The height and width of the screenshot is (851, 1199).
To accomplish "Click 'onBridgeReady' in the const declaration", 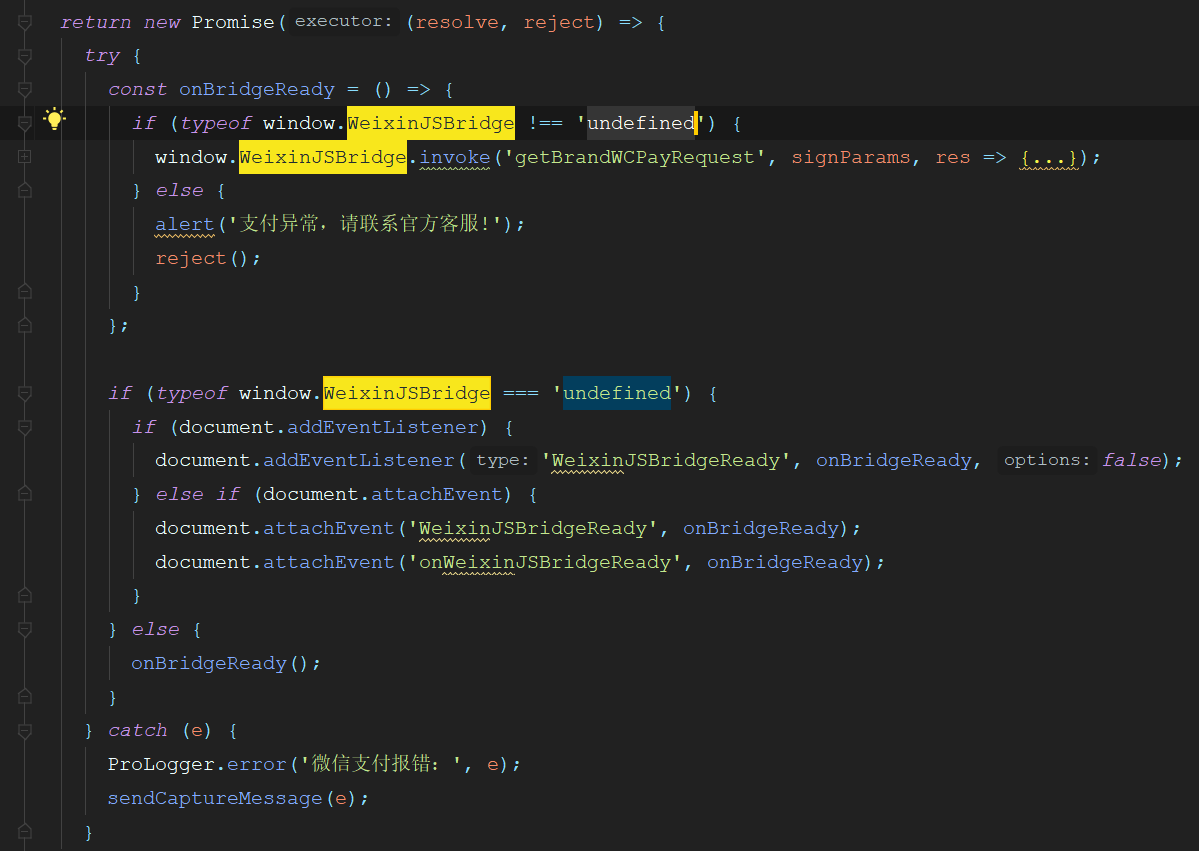I will pyautogui.click(x=257, y=89).
